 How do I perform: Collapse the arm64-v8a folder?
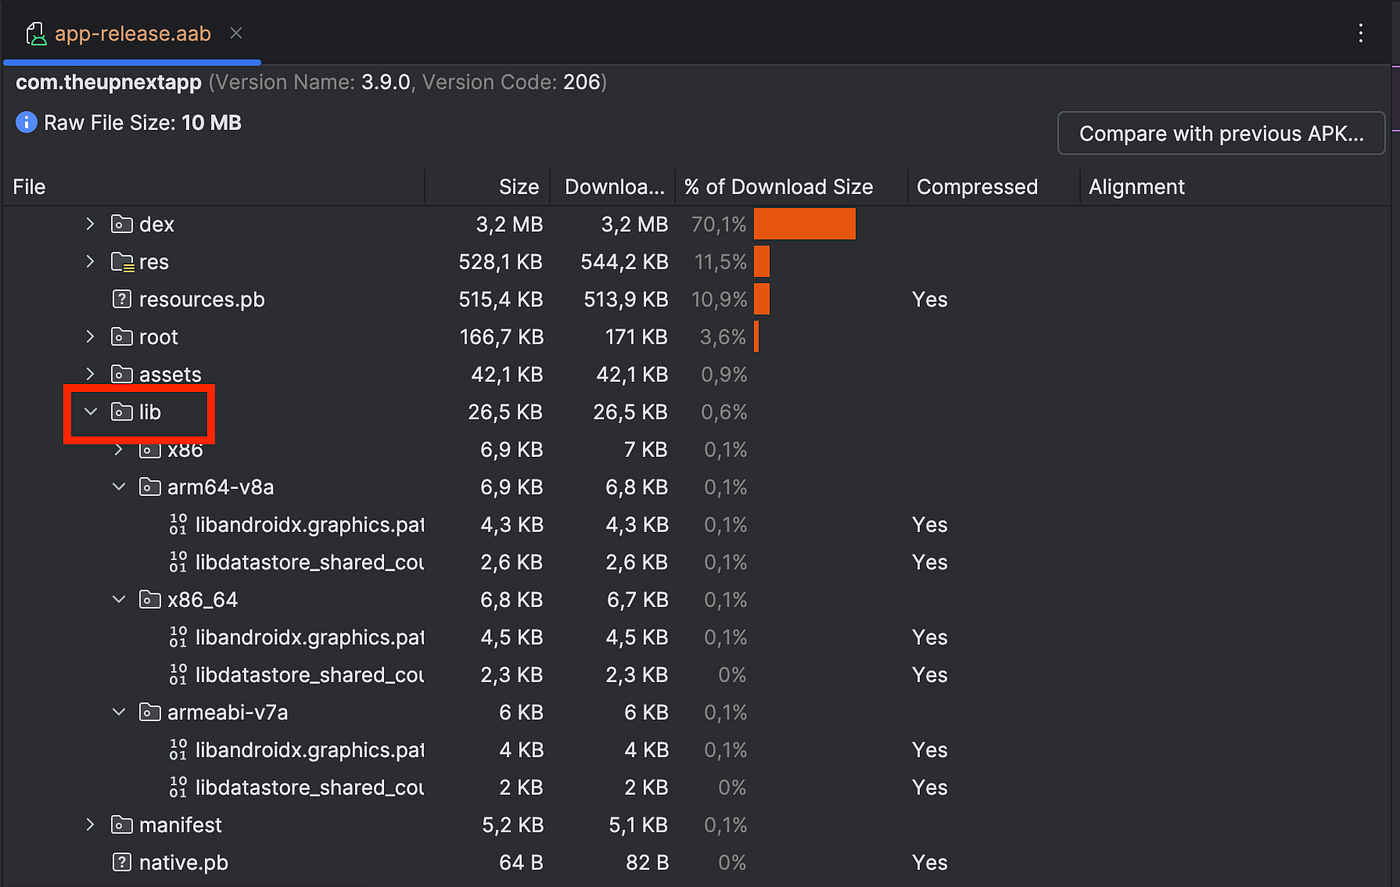pyautogui.click(x=119, y=487)
